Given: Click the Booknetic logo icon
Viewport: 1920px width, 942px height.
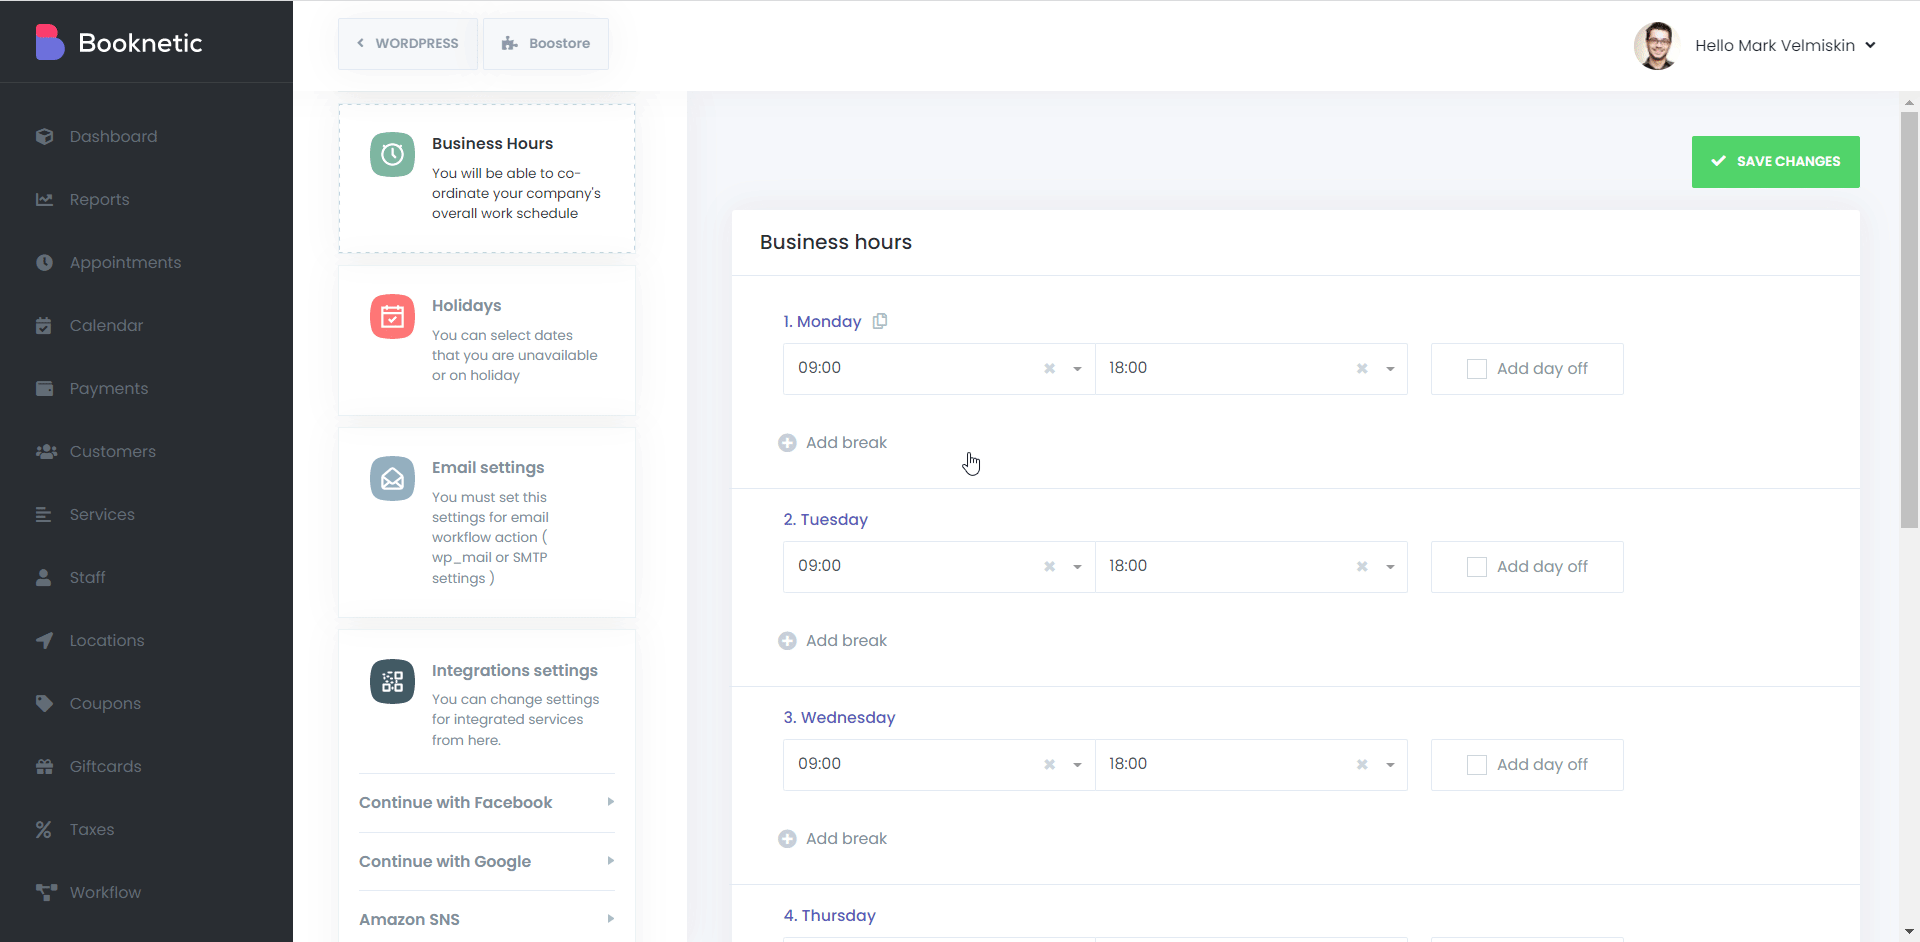Looking at the screenshot, I should [x=50, y=42].
